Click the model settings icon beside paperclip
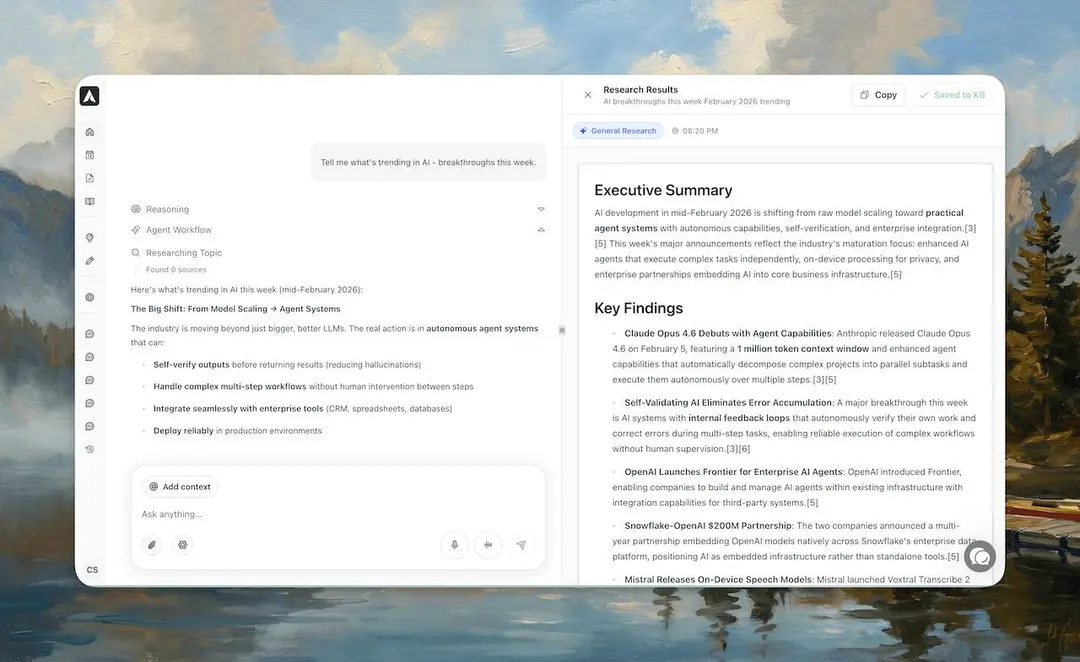The height and width of the screenshot is (662, 1080). point(183,545)
